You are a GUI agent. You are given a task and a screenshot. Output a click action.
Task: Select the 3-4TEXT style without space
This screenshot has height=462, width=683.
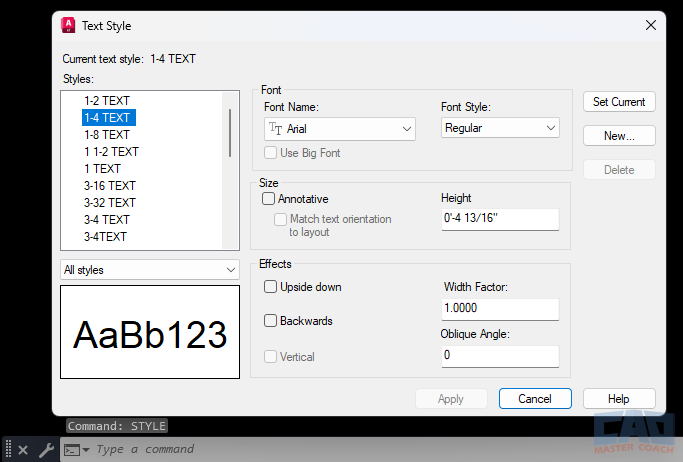coord(105,236)
